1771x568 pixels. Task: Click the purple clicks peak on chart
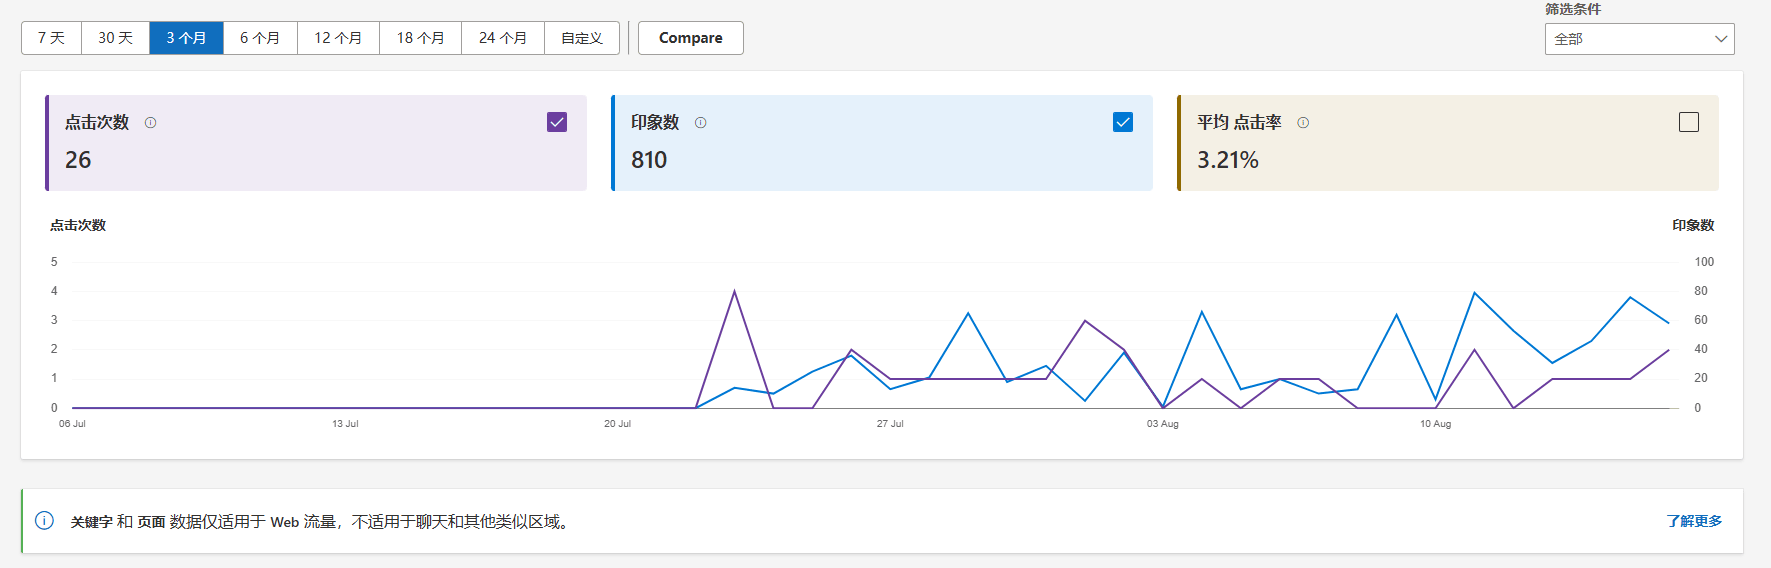pos(735,292)
